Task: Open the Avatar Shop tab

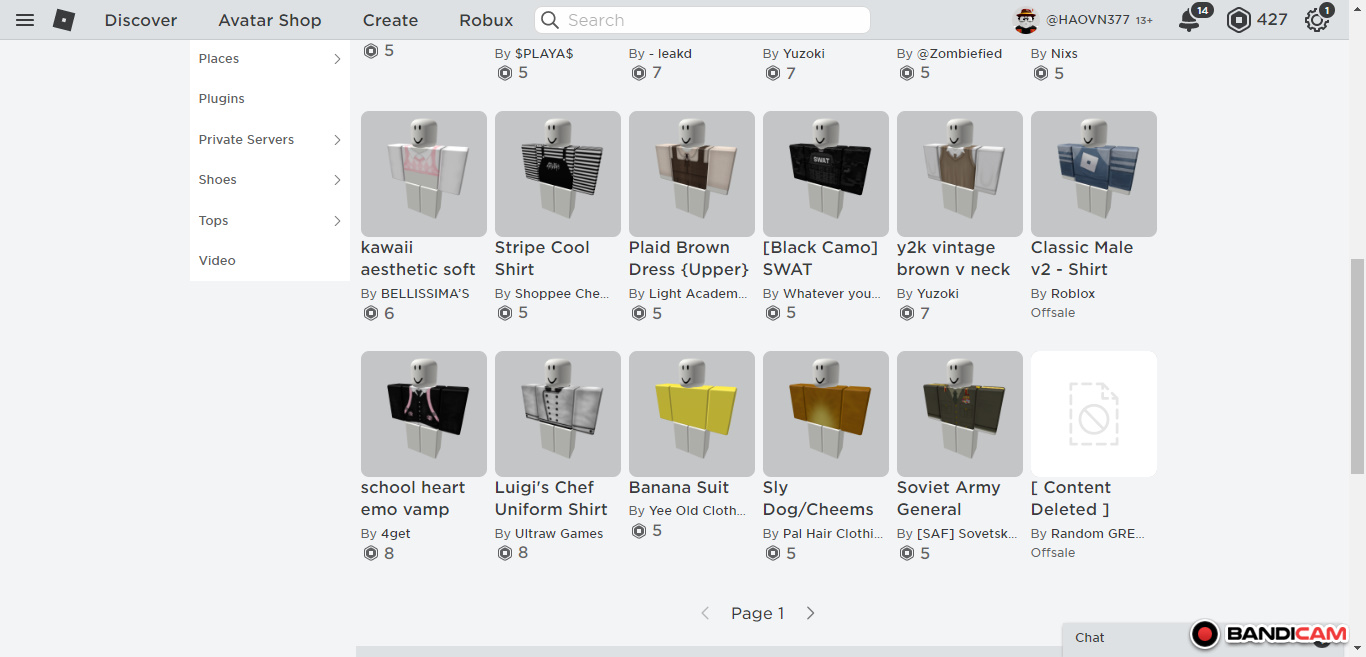Action: coord(270,20)
